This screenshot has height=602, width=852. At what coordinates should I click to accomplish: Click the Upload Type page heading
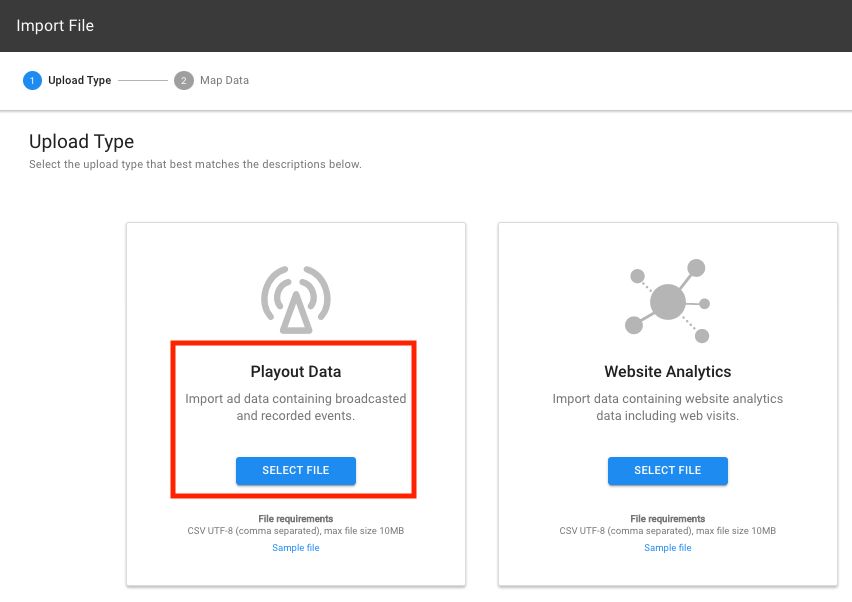(x=81, y=141)
